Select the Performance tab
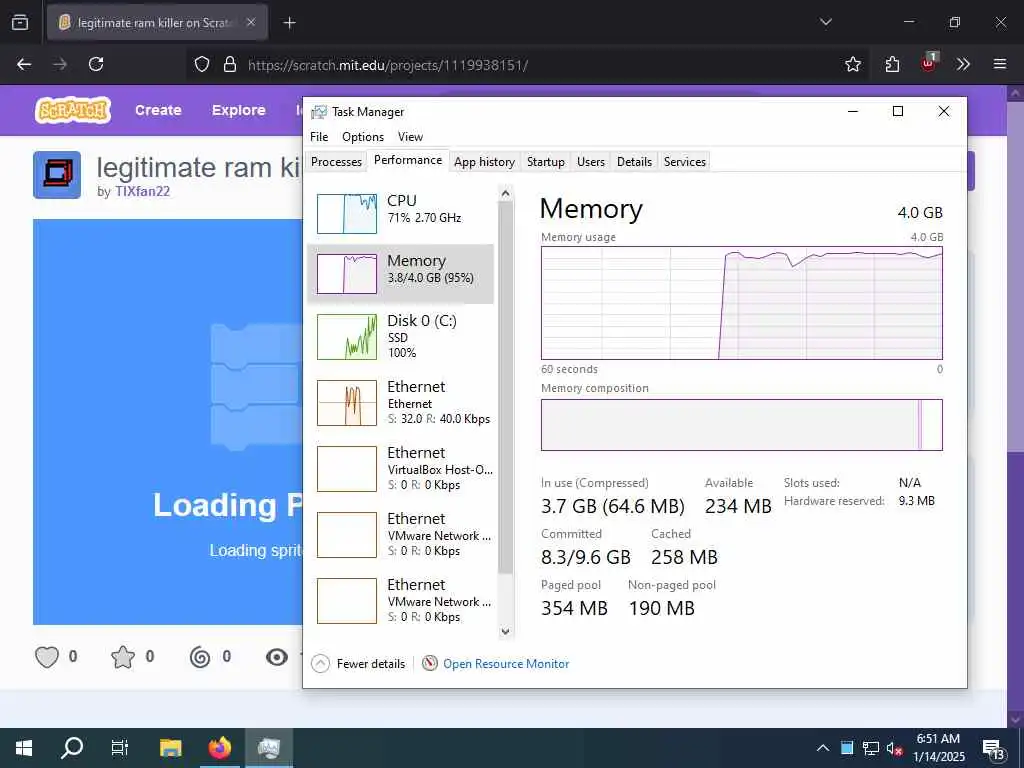 (x=408, y=160)
